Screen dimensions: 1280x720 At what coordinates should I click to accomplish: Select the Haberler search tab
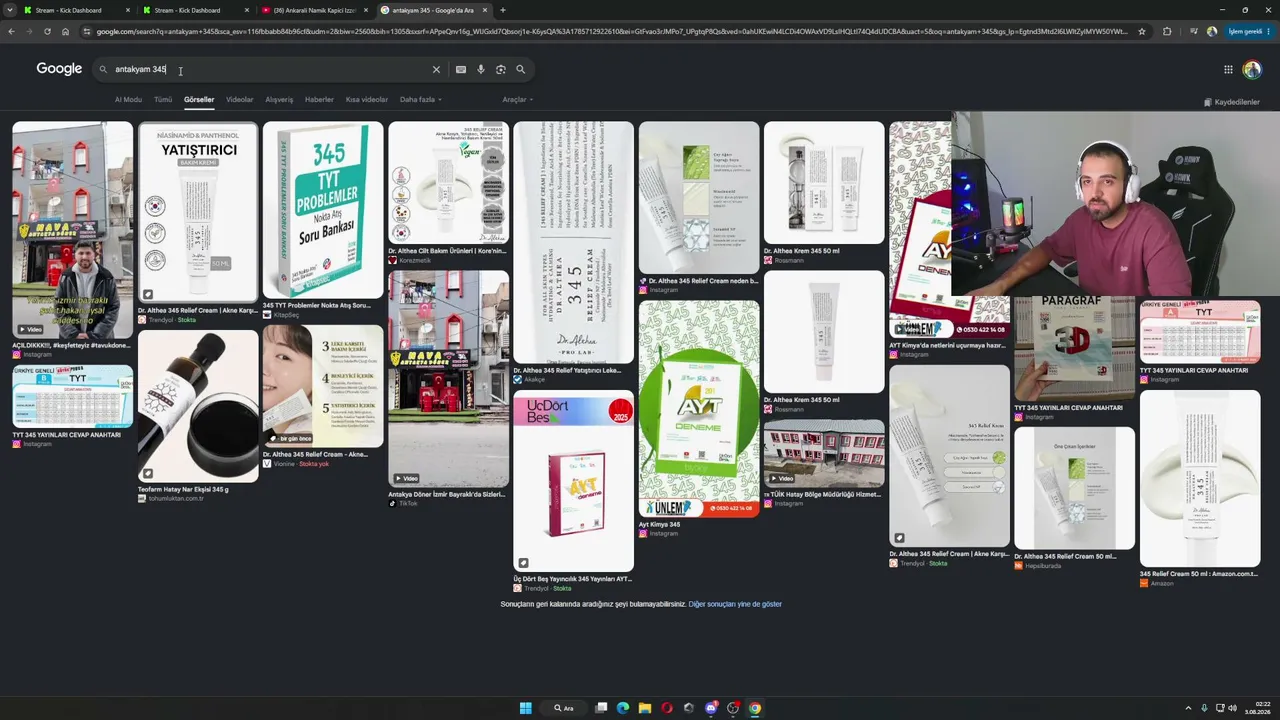click(x=319, y=100)
